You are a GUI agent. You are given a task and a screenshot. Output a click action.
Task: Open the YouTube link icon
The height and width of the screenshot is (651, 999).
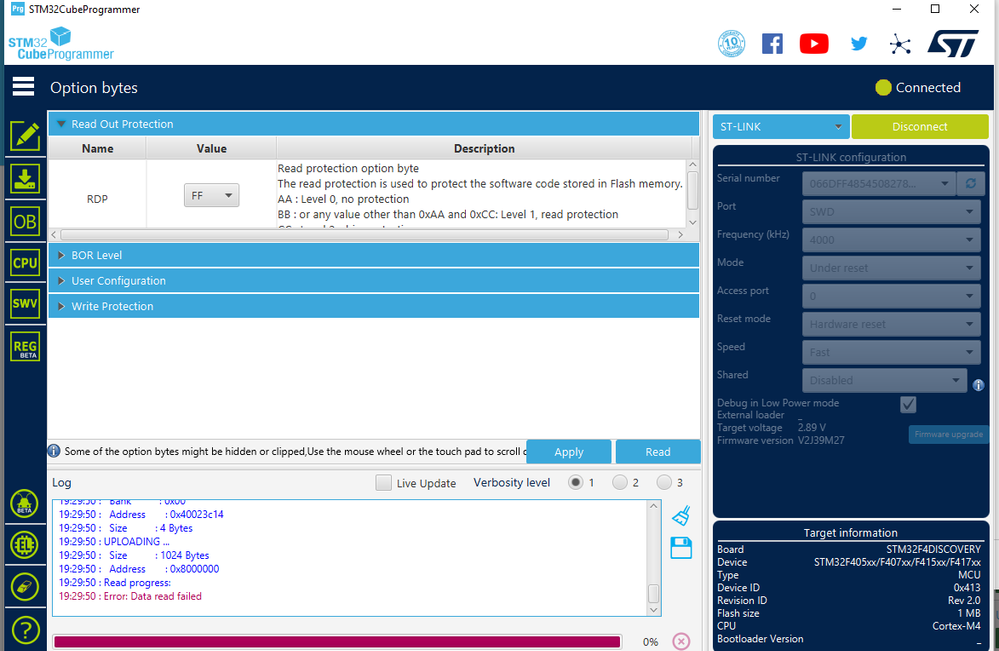[814, 43]
